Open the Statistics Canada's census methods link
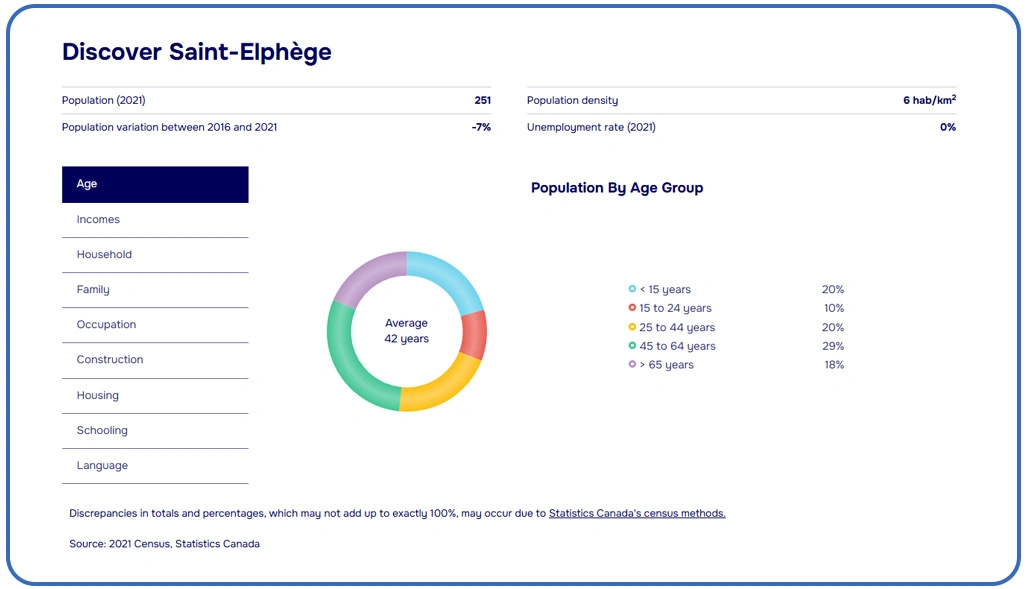The width and height of the screenshot is (1026, 589). click(637, 513)
